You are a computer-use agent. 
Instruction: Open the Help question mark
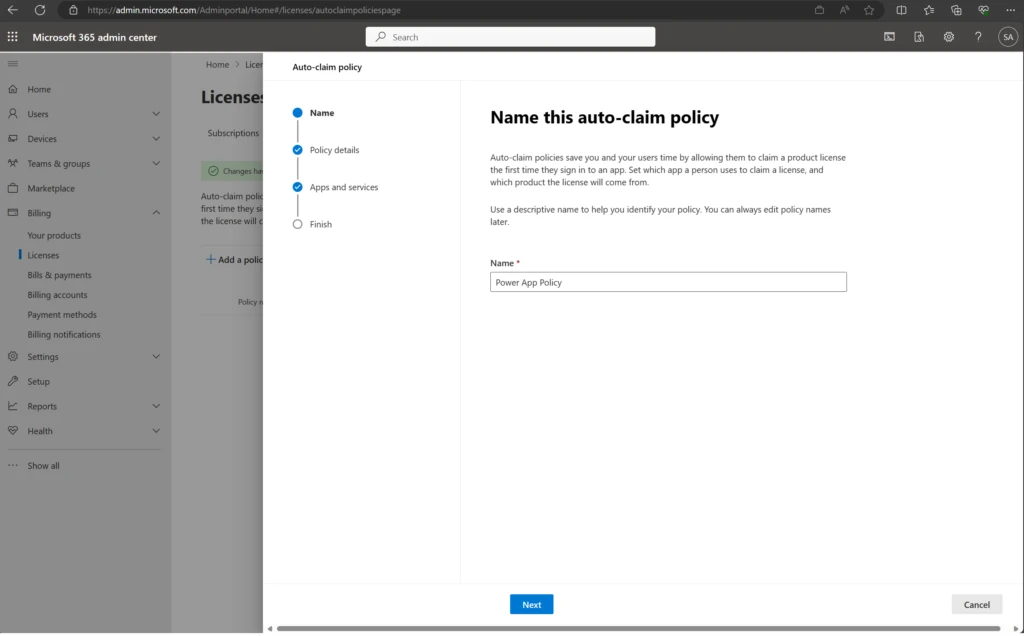tap(978, 37)
